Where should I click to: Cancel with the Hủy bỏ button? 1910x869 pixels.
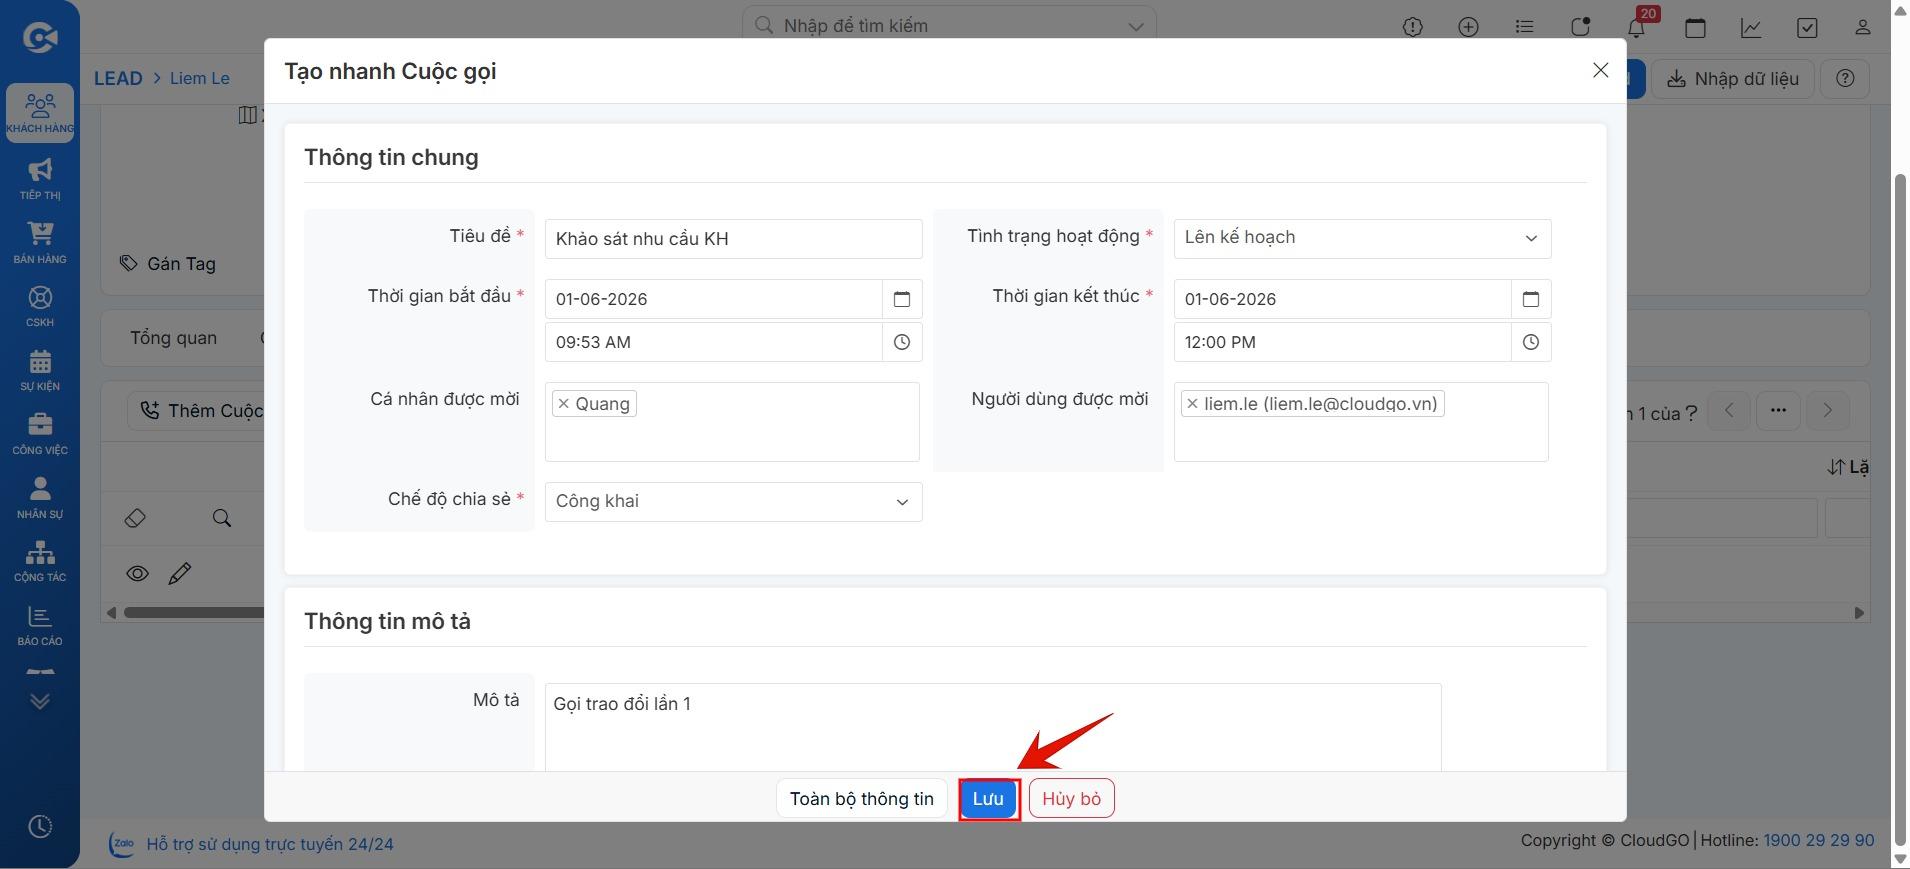(x=1071, y=799)
